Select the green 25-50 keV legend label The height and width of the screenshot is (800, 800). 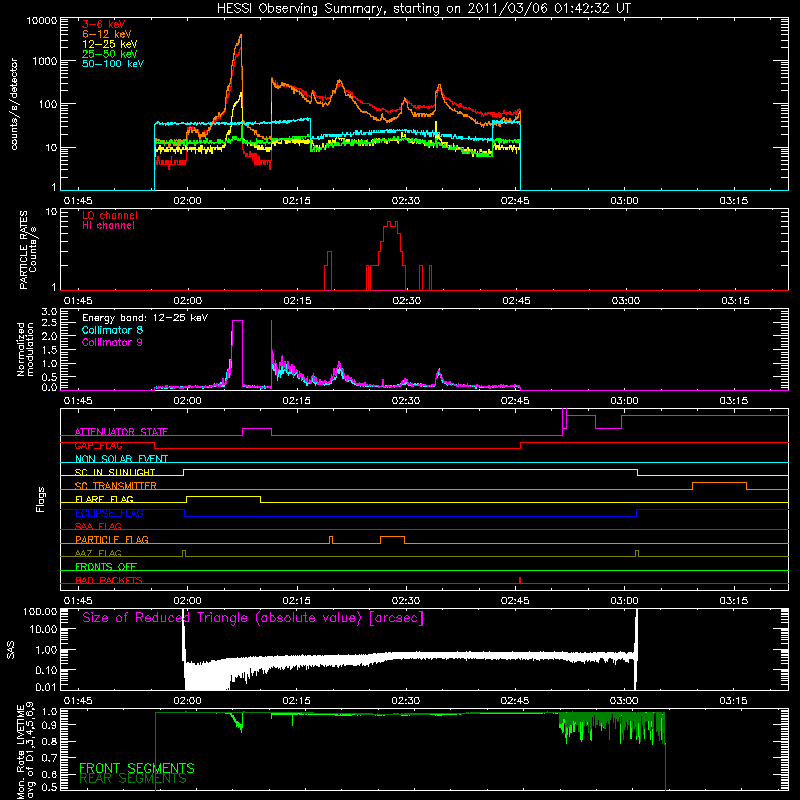point(110,54)
